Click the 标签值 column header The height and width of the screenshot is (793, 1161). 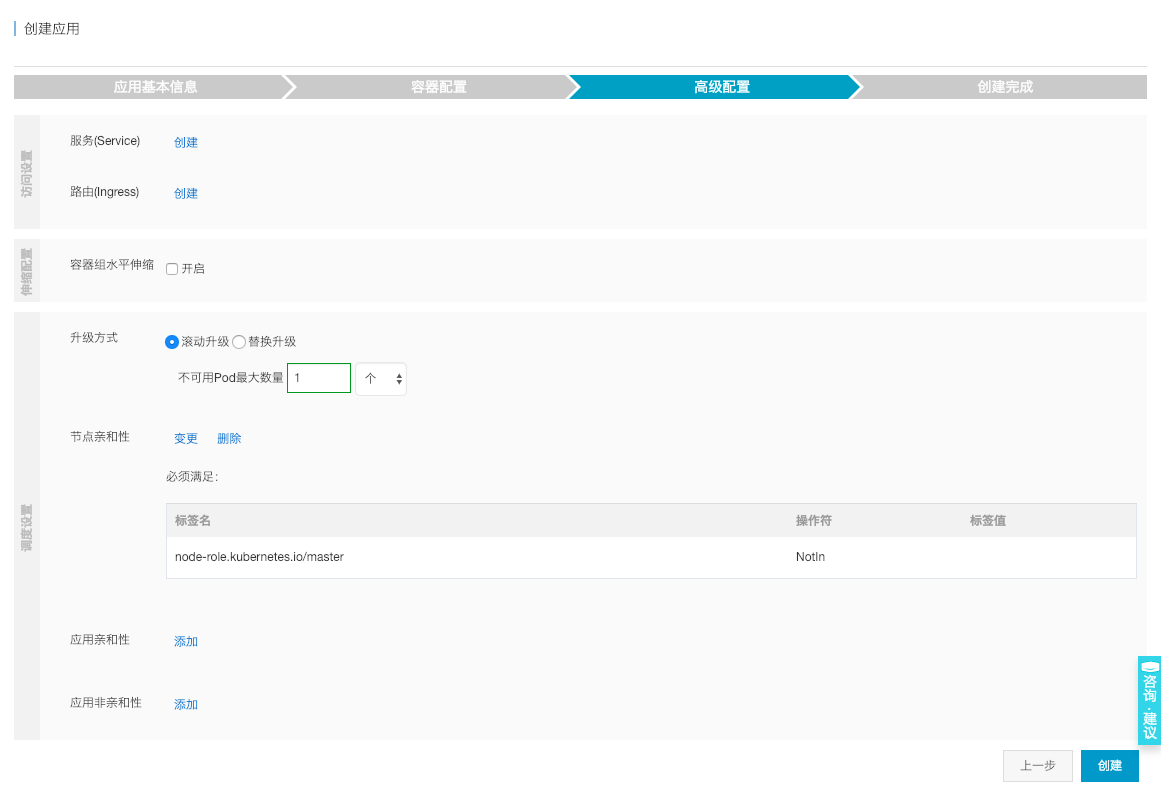point(988,521)
